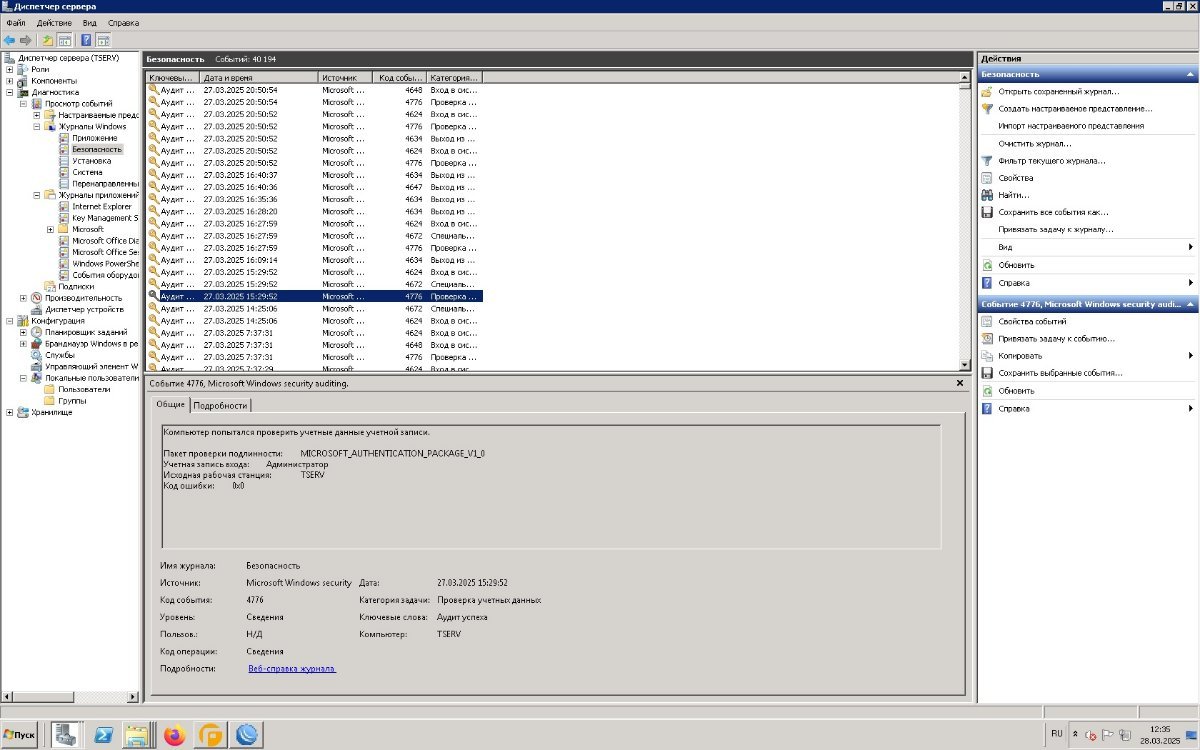
Task: Collapse the Диагностика node
Action: [10, 92]
